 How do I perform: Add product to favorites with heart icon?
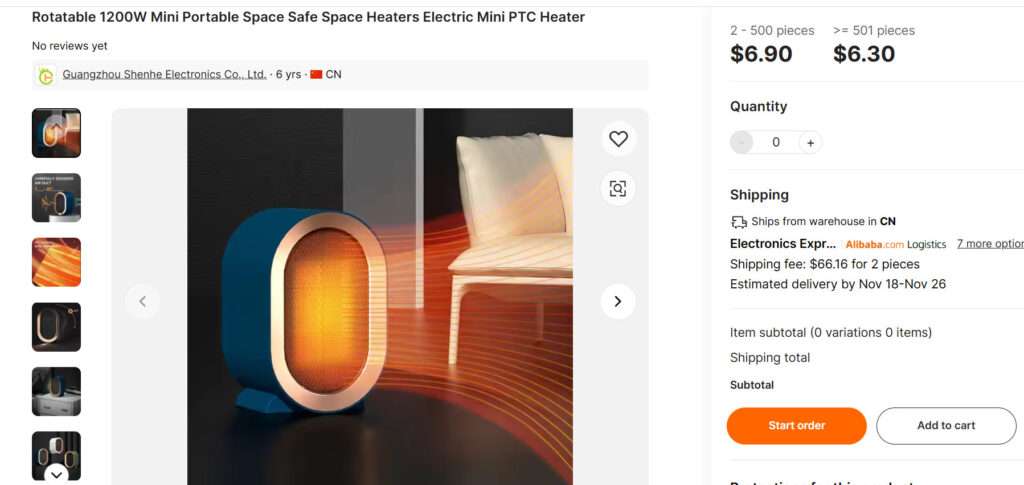(618, 139)
